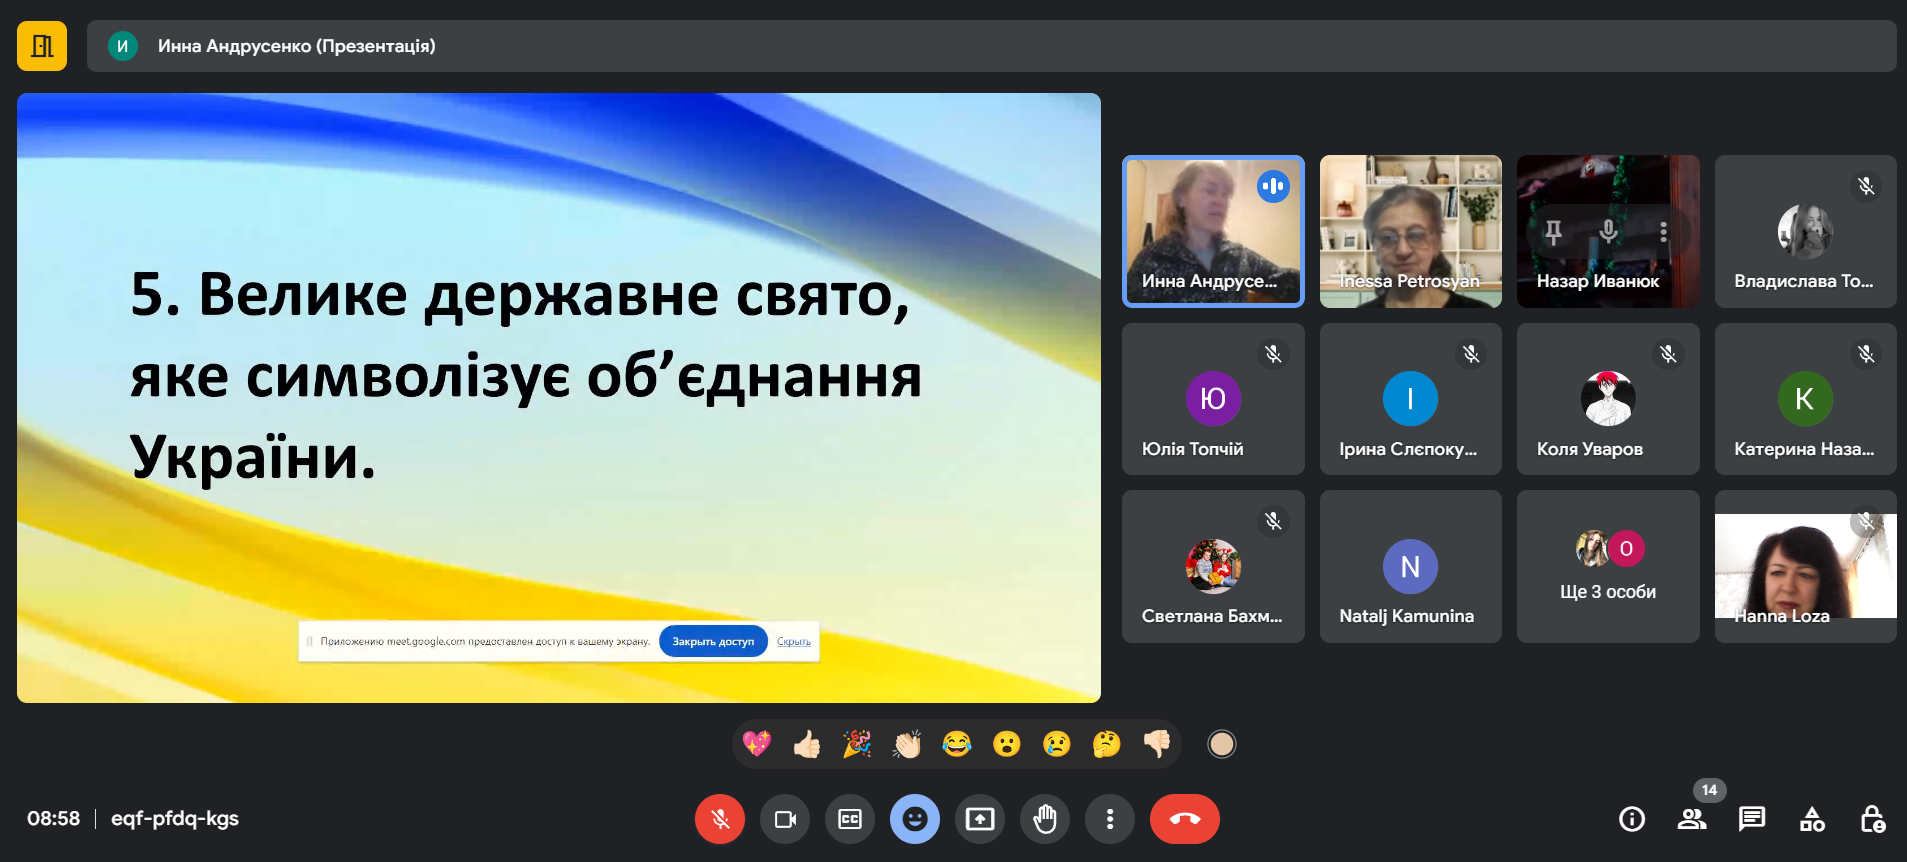Toggle the camera on or off

point(785,819)
